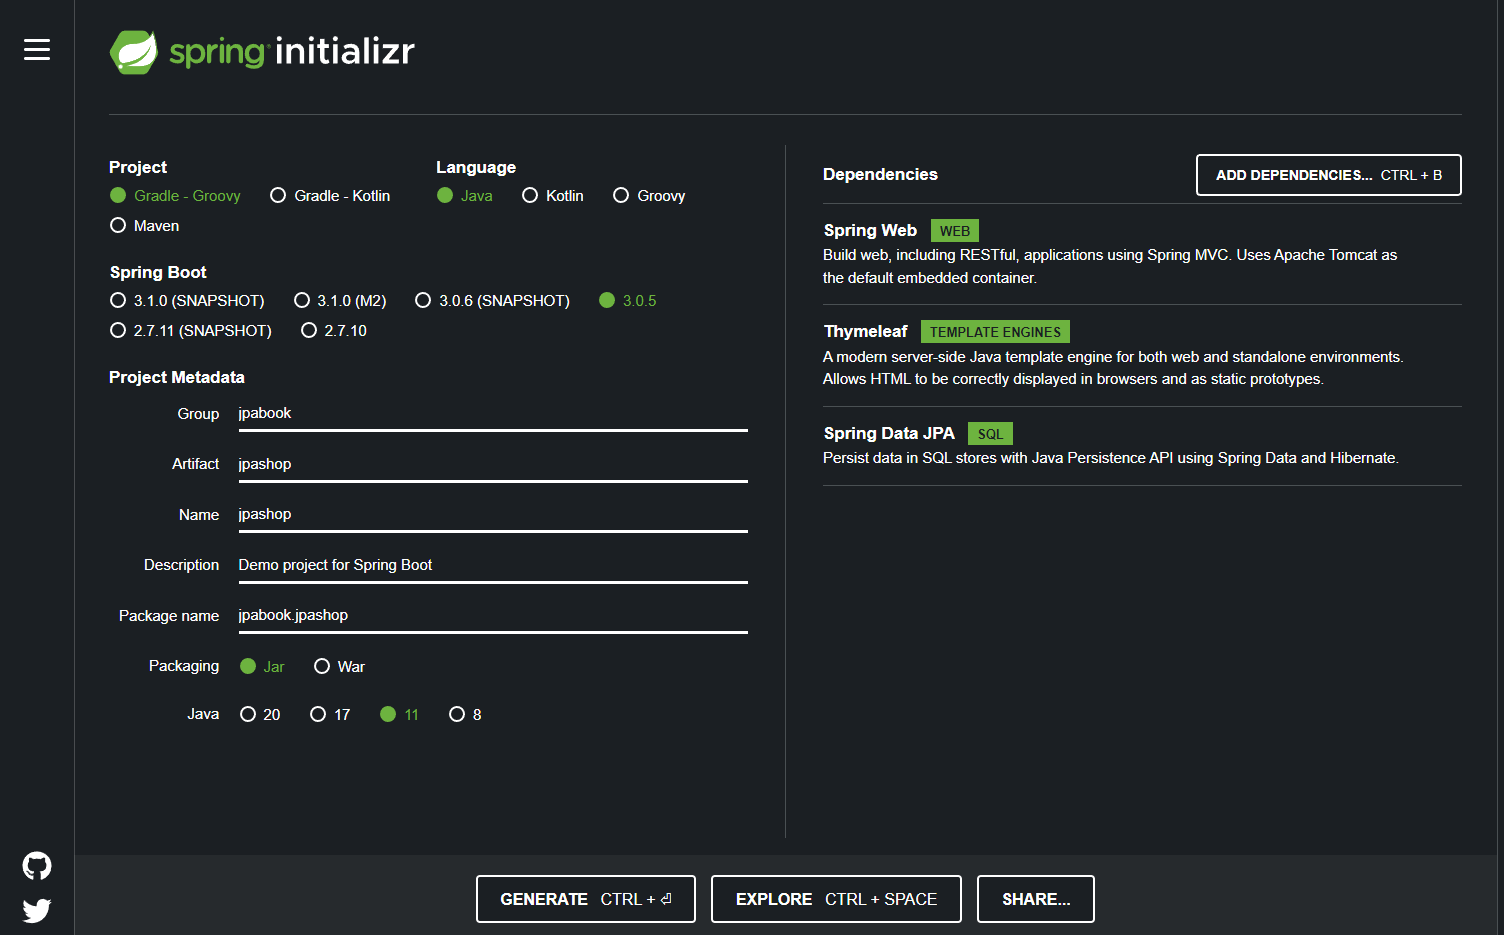Click the Language heading
The height and width of the screenshot is (935, 1504).
476,168
